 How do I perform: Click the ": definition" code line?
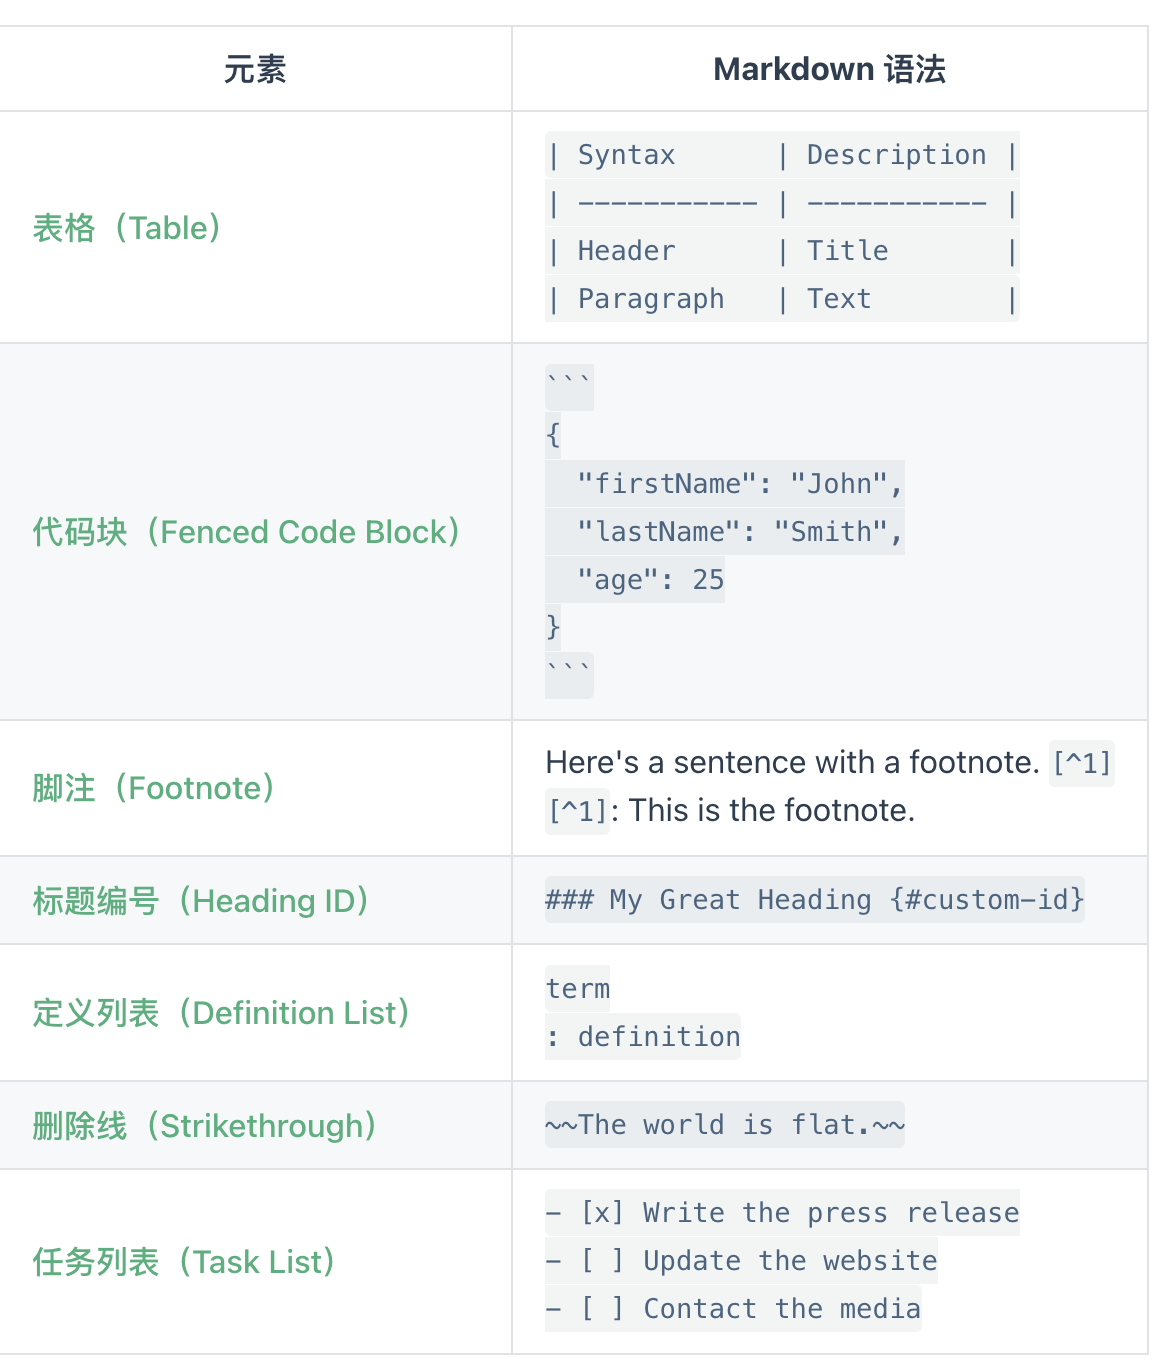[x=643, y=1037]
